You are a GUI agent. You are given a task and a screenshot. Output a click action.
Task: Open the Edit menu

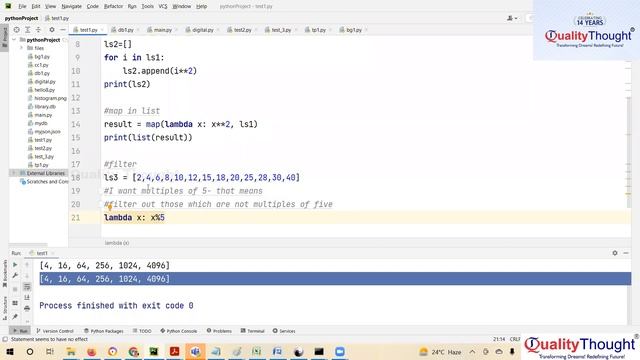click(x=36, y=7)
